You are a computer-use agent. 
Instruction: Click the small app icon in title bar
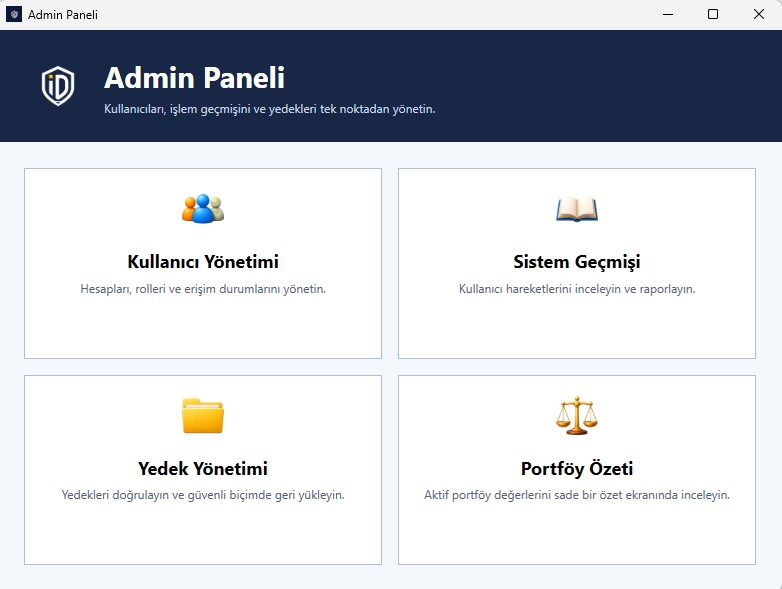pos(14,14)
